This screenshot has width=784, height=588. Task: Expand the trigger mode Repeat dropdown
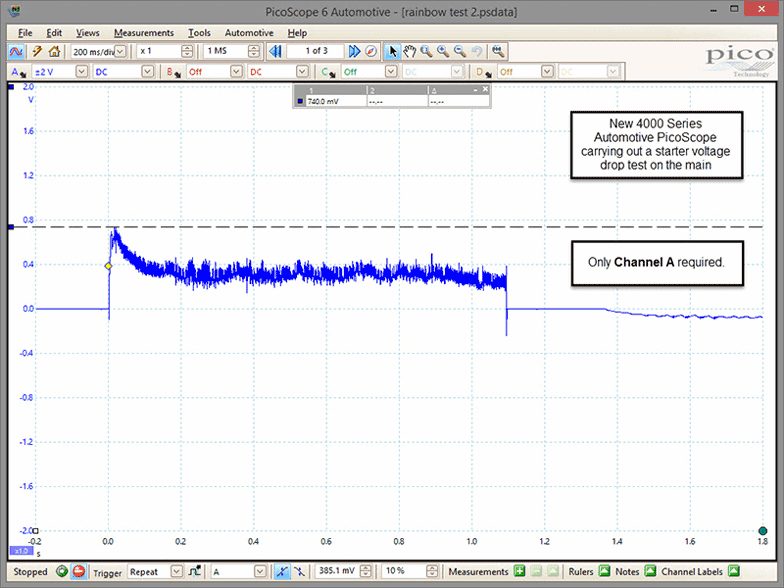point(176,571)
